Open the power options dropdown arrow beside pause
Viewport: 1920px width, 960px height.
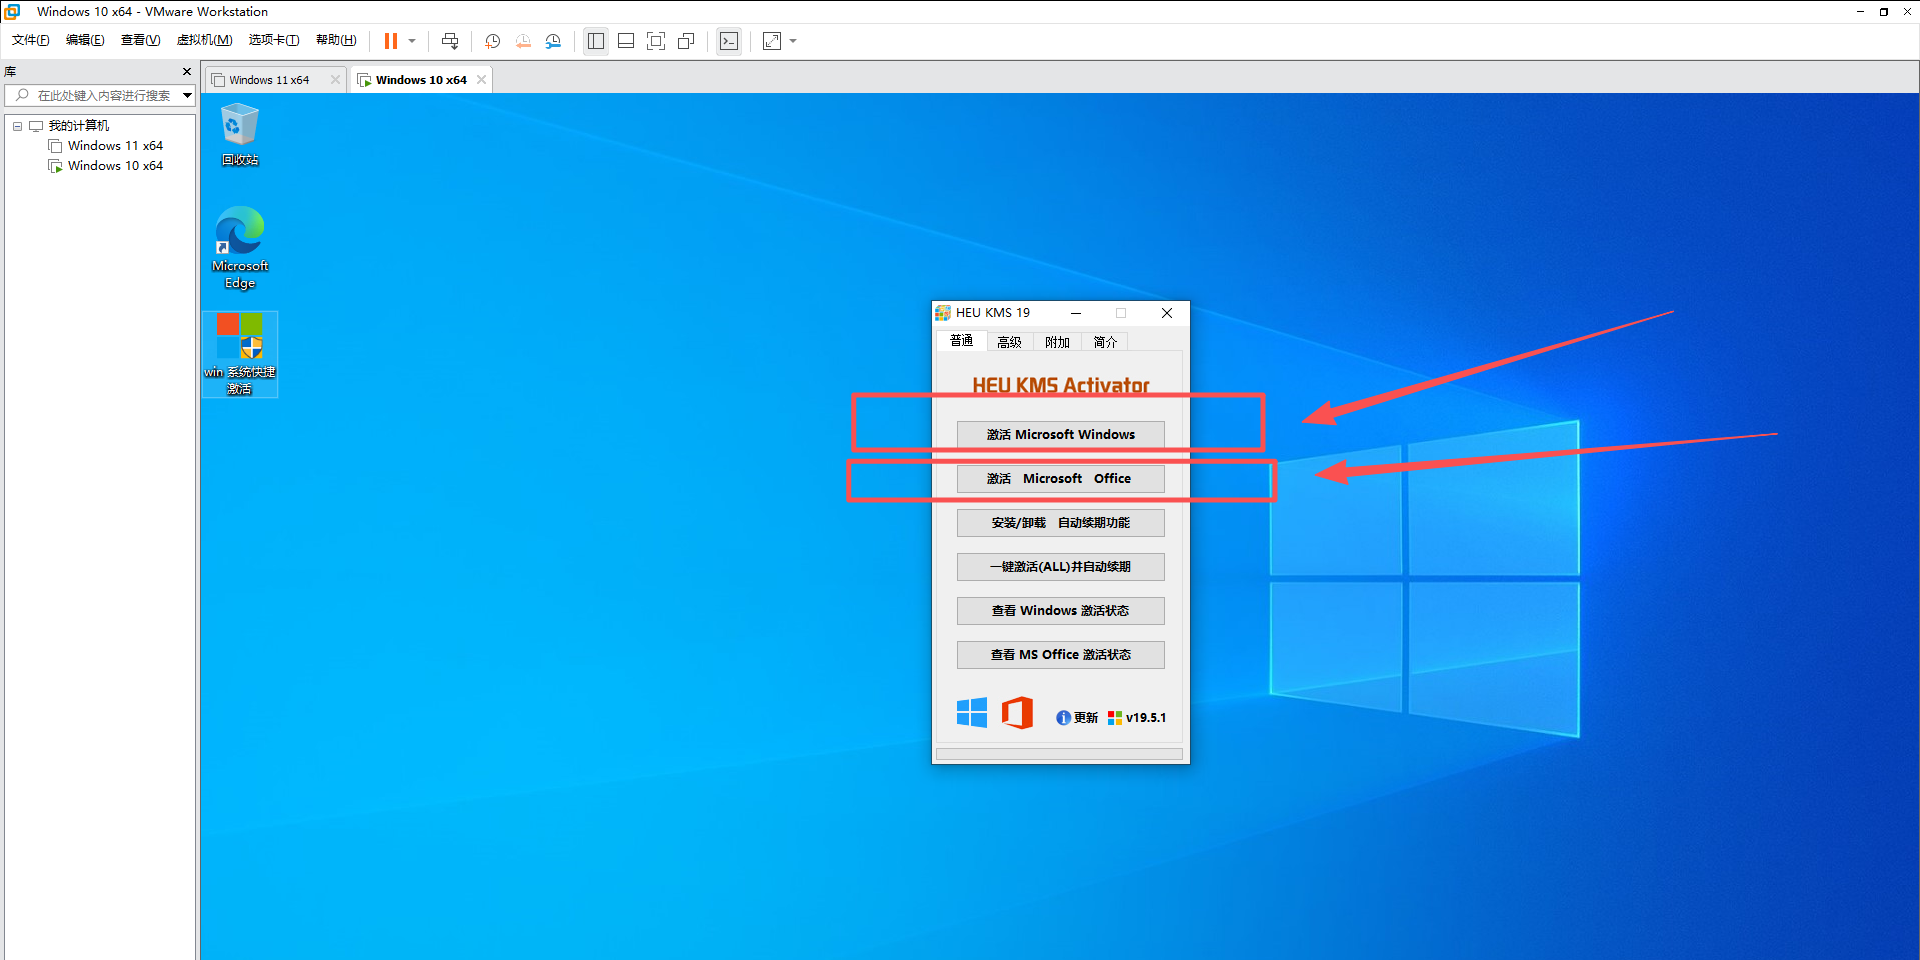[x=412, y=41]
